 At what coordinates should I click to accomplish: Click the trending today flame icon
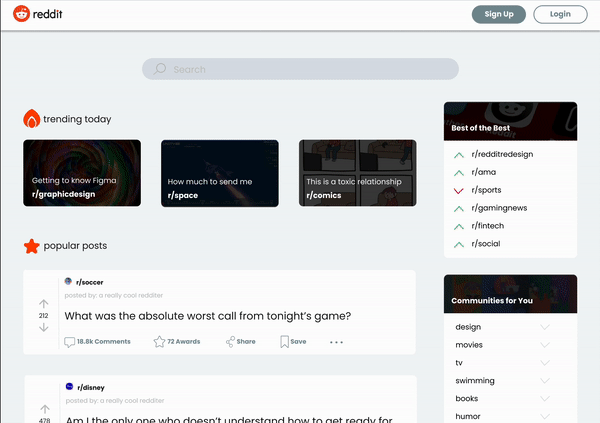[32, 119]
